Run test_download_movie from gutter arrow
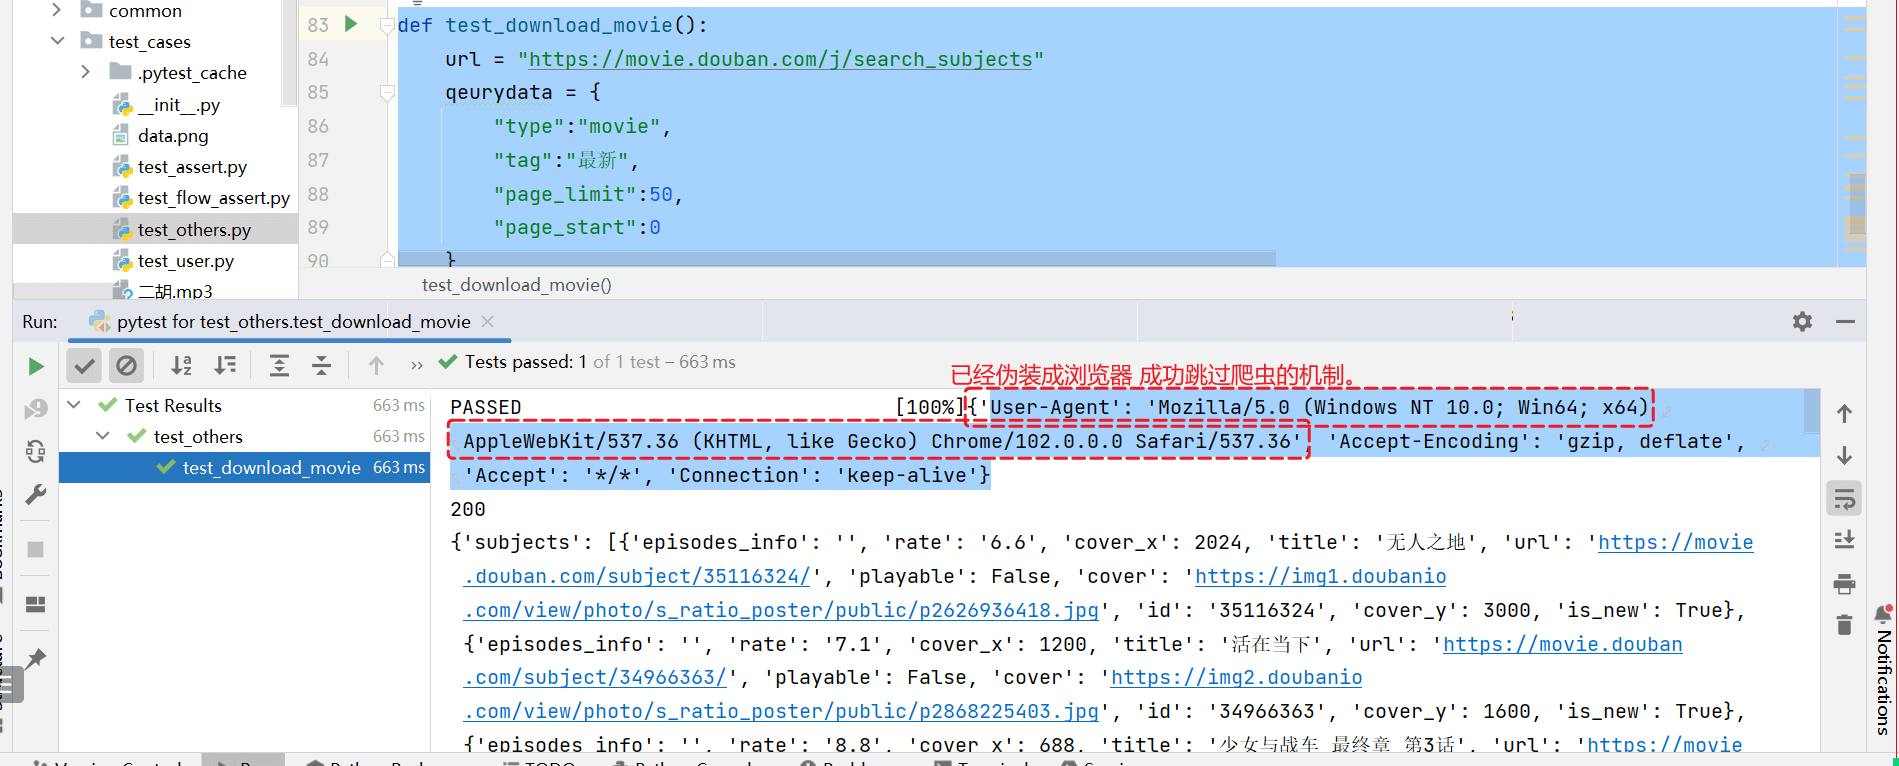This screenshot has height=766, width=1899. 351,24
